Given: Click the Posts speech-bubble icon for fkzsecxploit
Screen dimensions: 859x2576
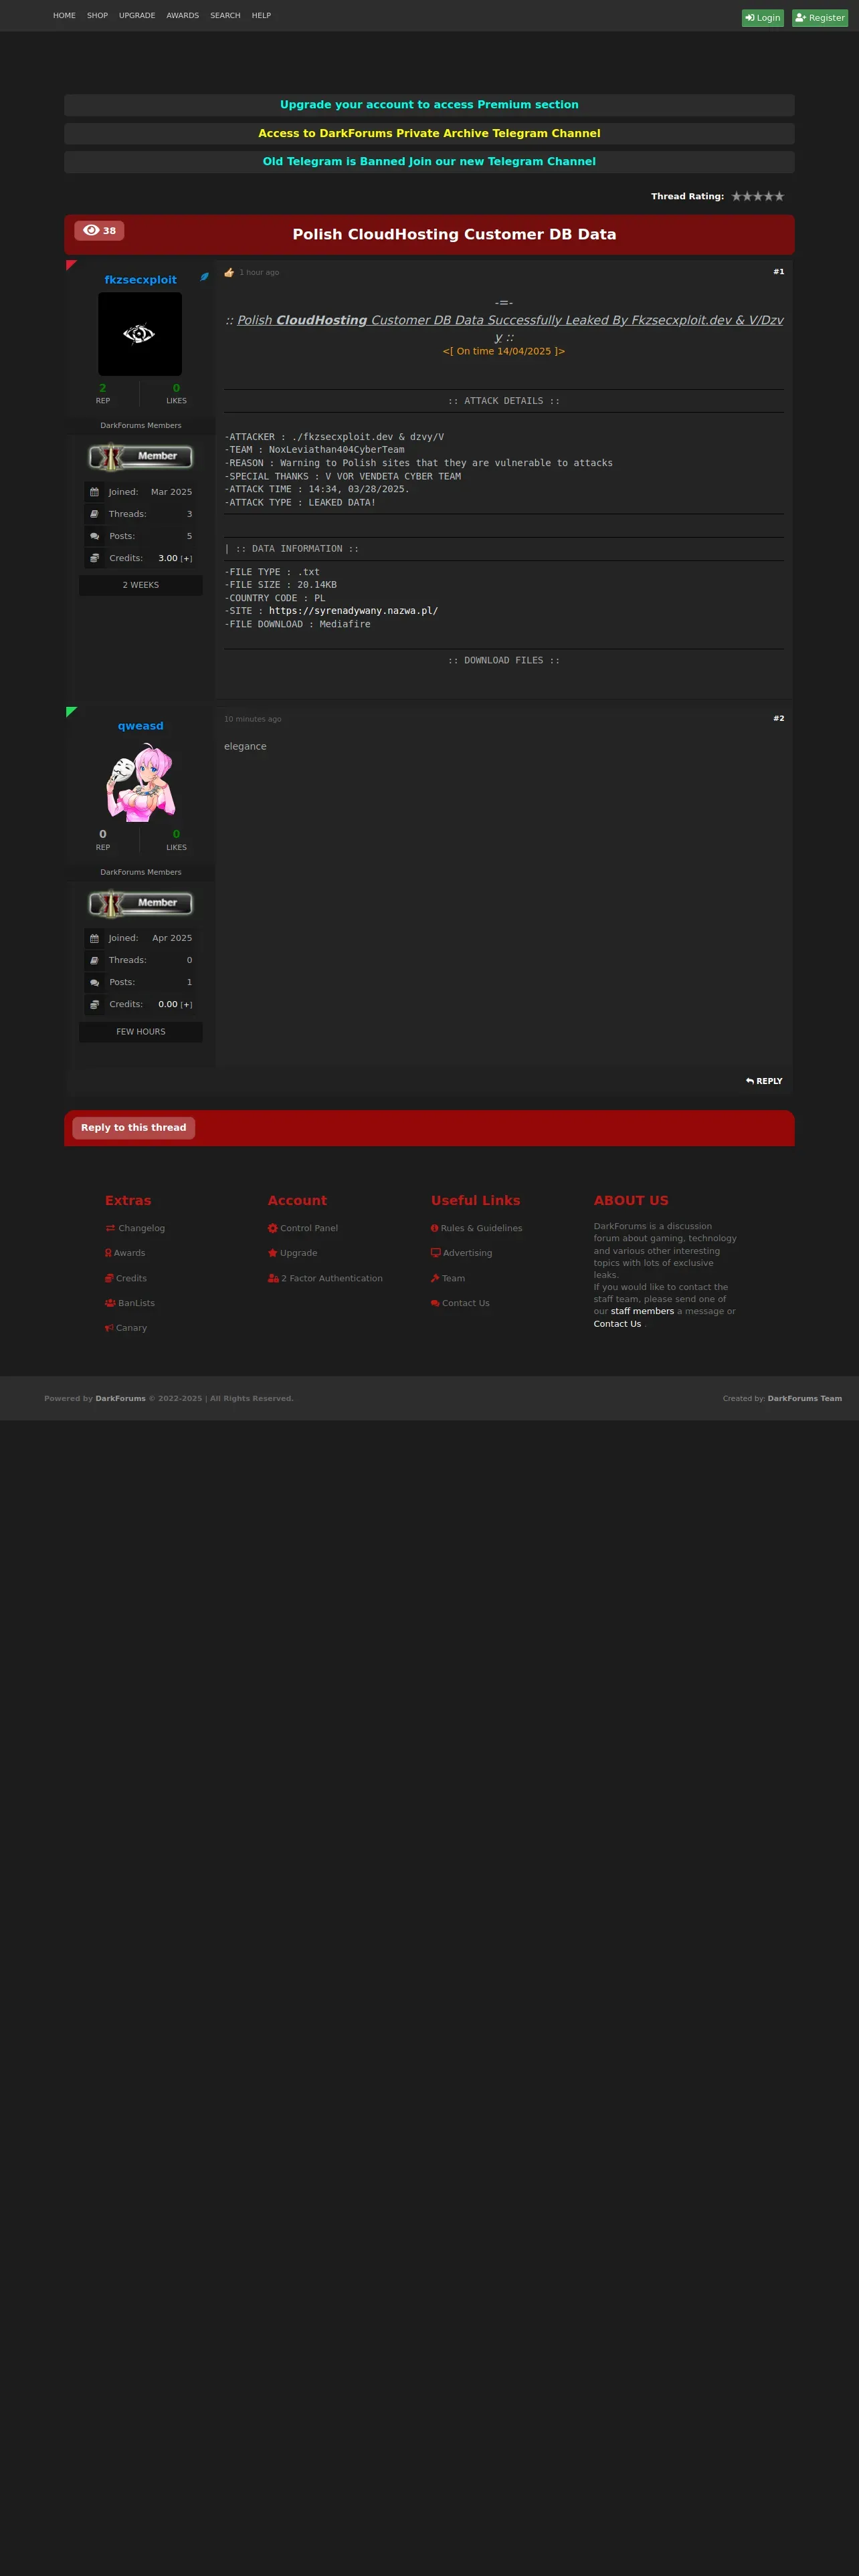Looking at the screenshot, I should coord(94,536).
